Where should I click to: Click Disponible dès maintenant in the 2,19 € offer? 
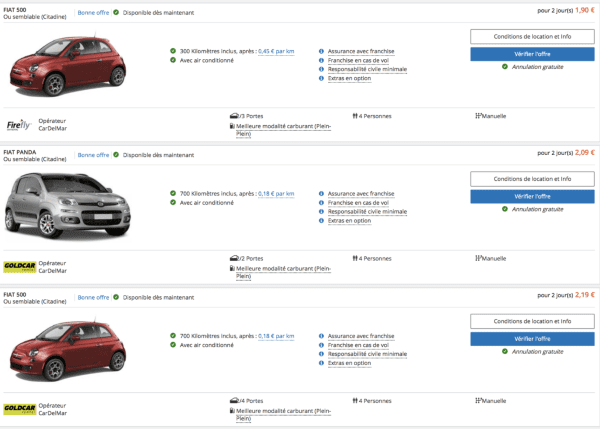[158, 297]
